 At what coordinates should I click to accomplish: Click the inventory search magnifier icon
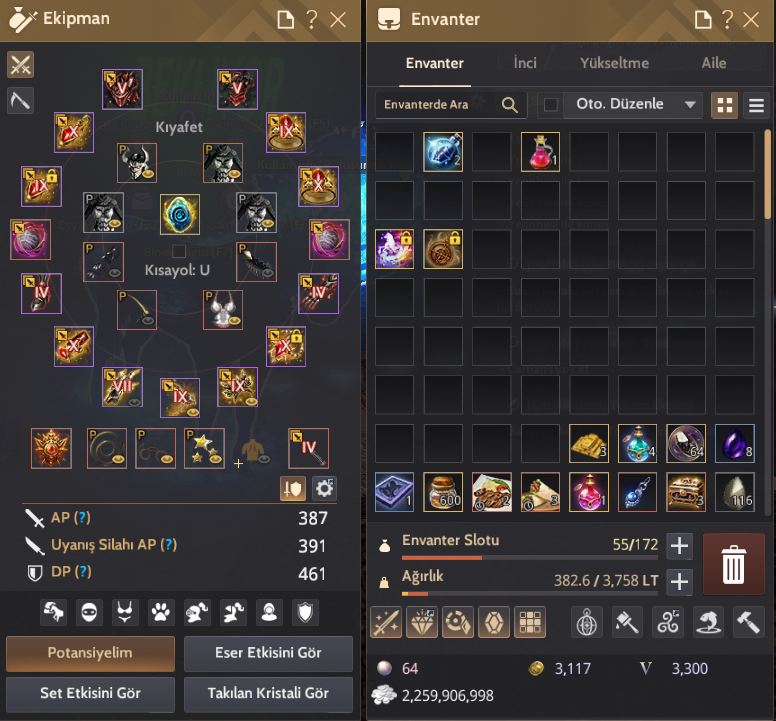coord(509,104)
